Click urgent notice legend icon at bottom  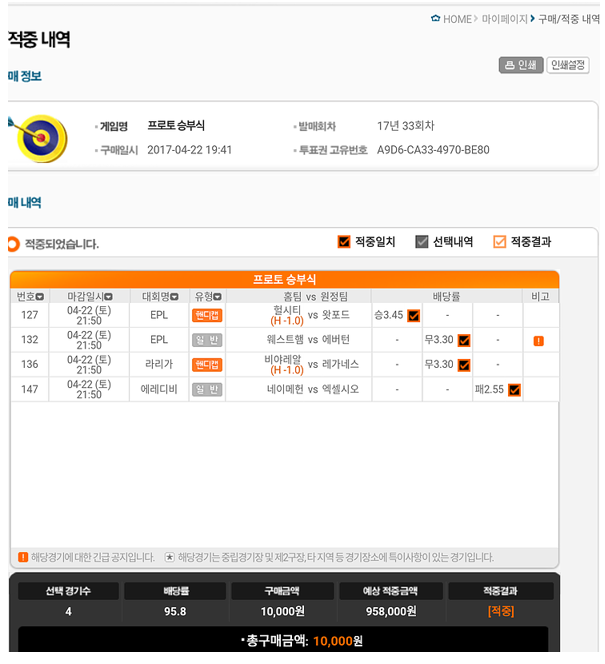pos(23,557)
